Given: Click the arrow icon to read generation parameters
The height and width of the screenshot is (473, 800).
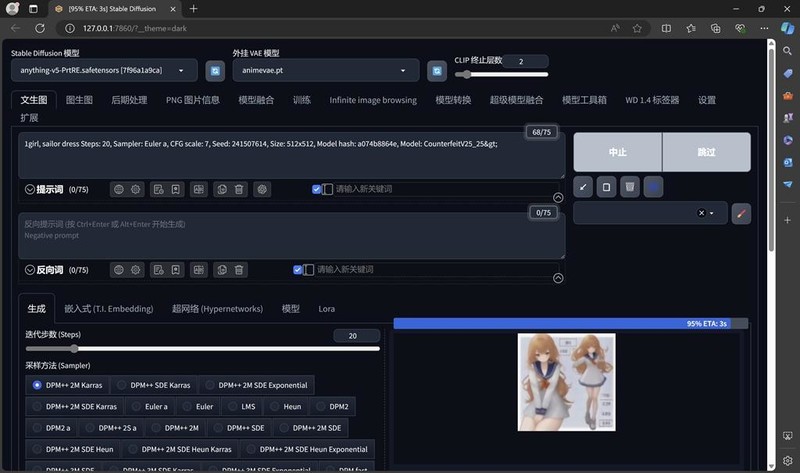Looking at the screenshot, I should [x=583, y=187].
